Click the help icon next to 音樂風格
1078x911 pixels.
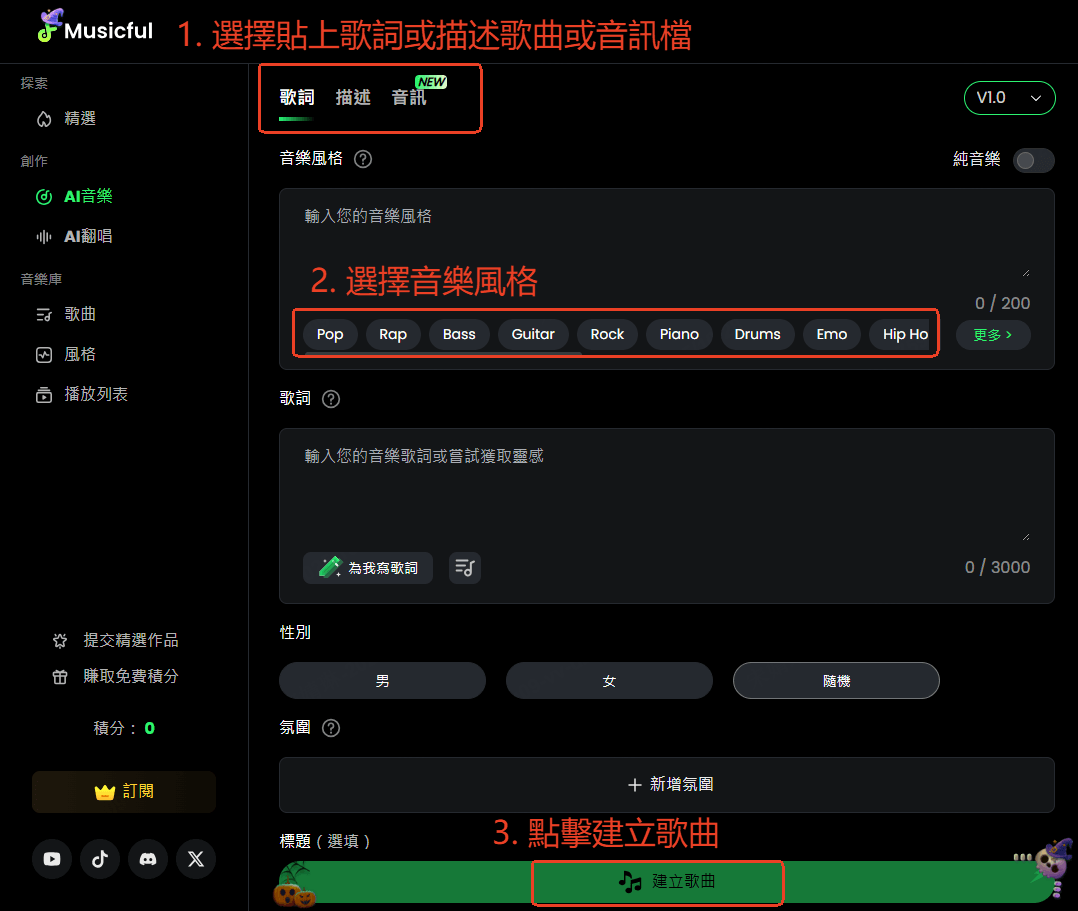(x=362, y=158)
